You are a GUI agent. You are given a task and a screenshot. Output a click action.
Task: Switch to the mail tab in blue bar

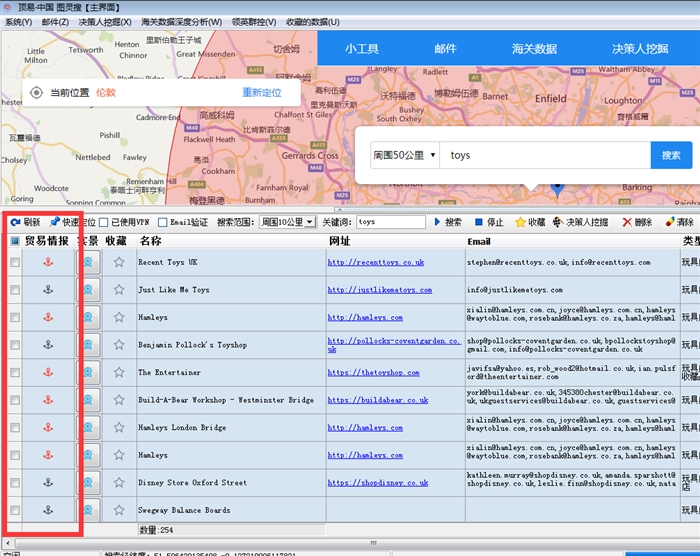pos(445,49)
